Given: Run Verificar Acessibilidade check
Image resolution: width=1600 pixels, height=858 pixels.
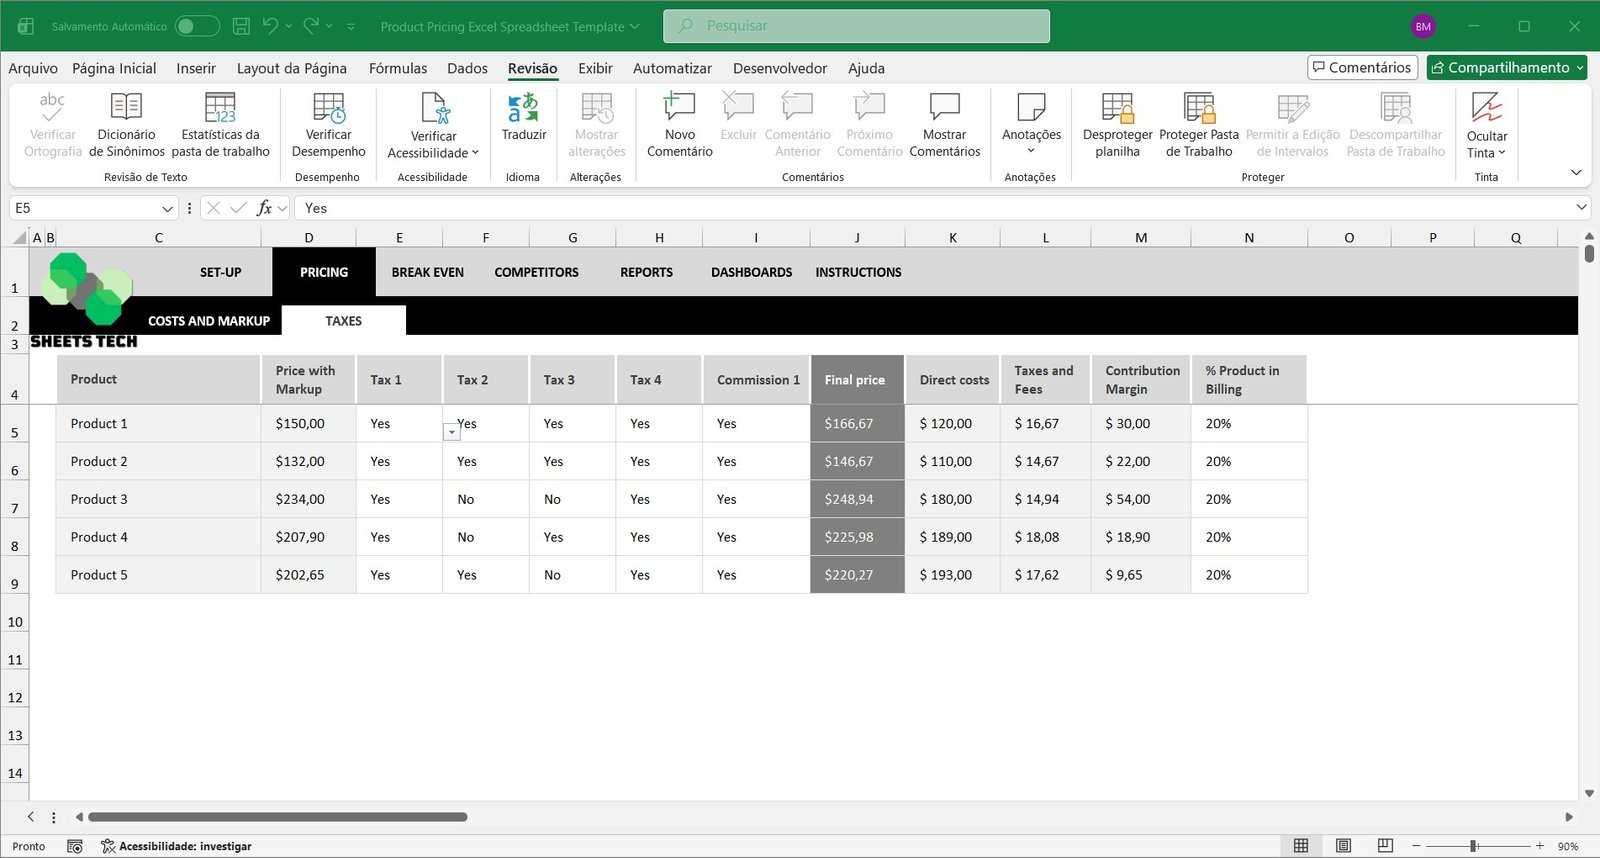Looking at the screenshot, I should click(433, 124).
